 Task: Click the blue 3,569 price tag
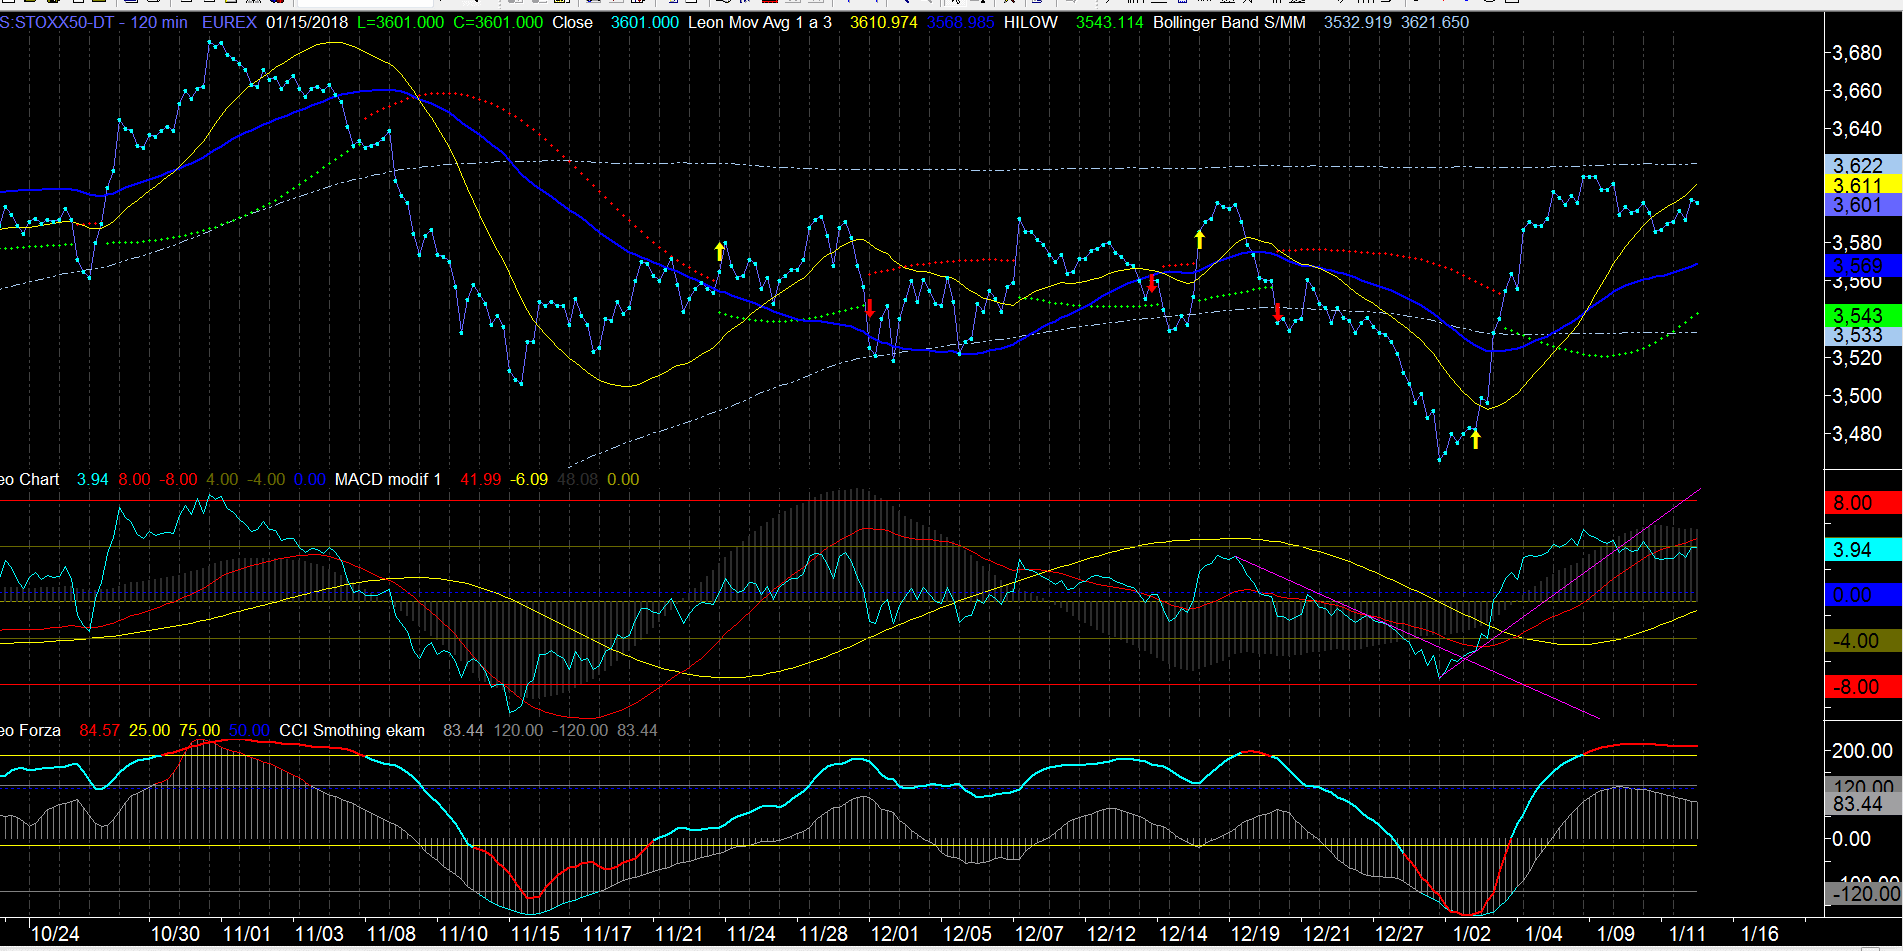click(1864, 265)
